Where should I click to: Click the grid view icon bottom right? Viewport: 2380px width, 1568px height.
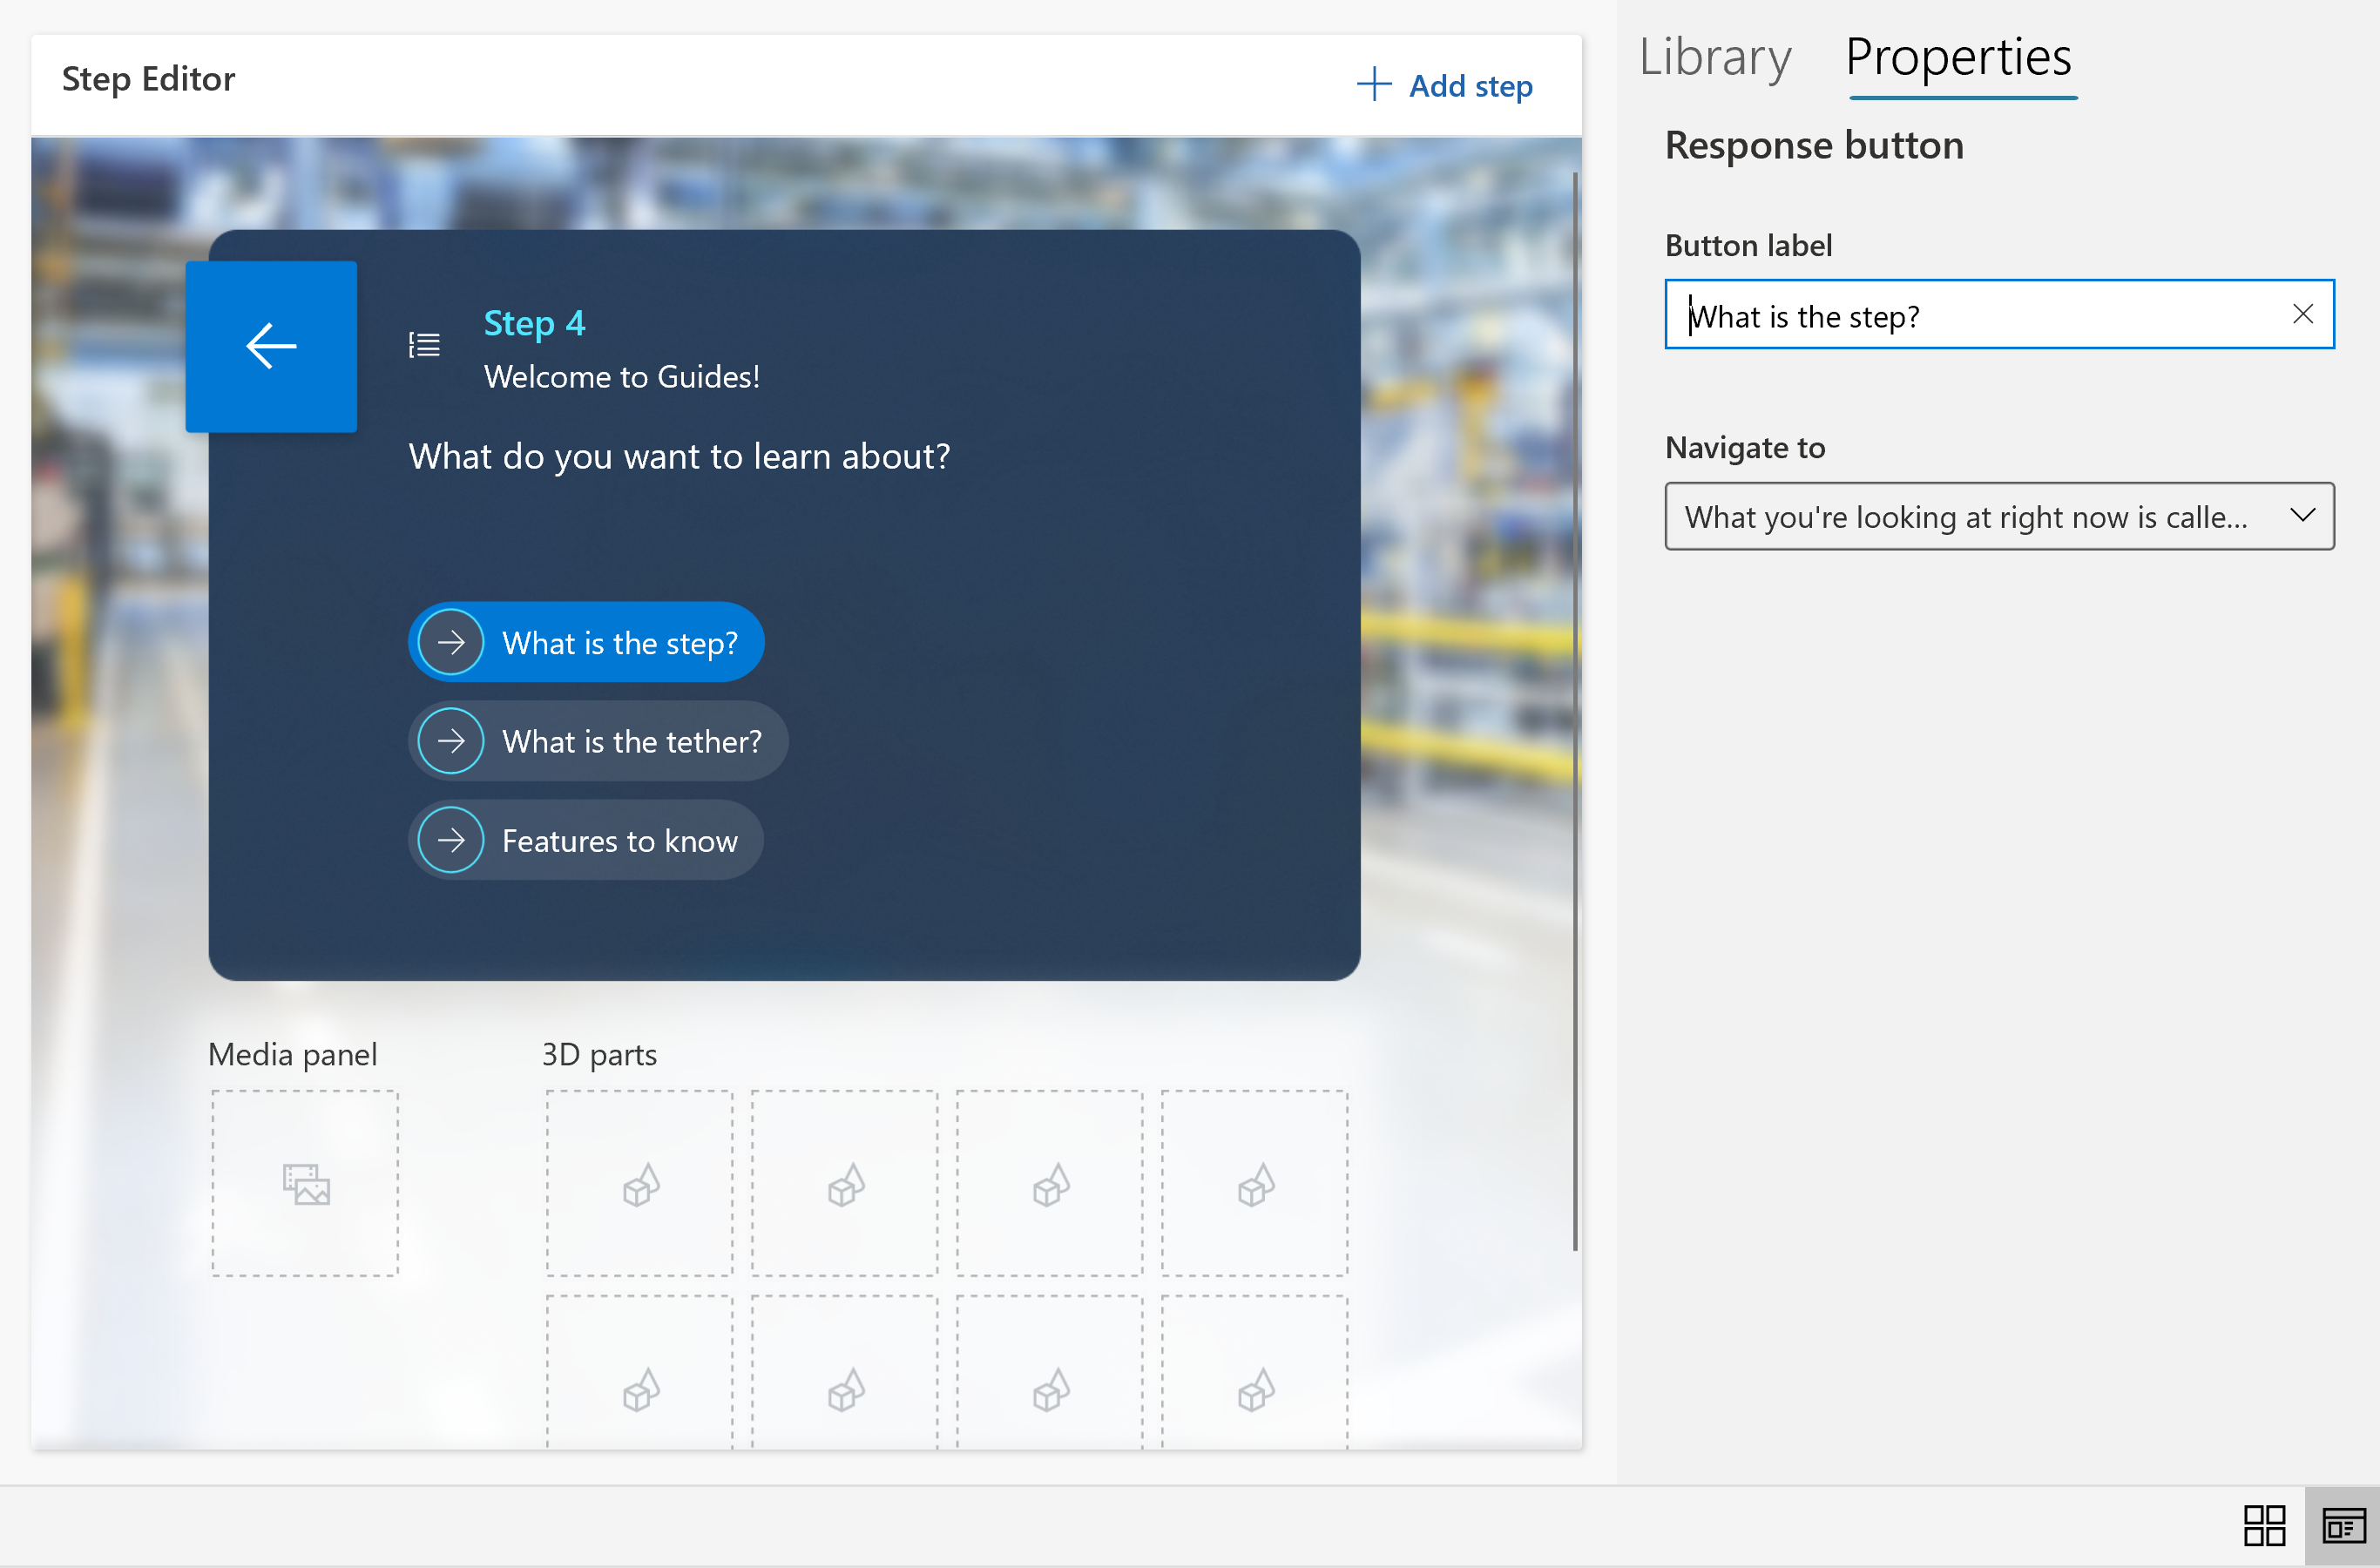(2266, 1517)
